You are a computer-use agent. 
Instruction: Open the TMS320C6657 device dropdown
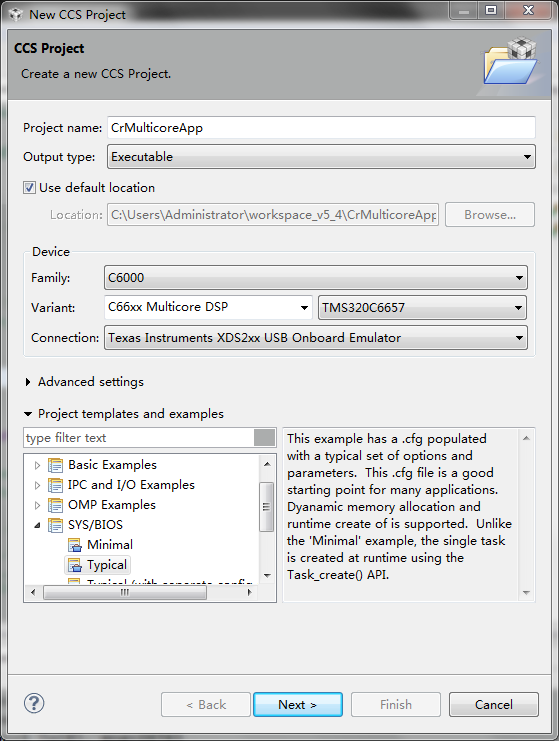click(x=422, y=308)
